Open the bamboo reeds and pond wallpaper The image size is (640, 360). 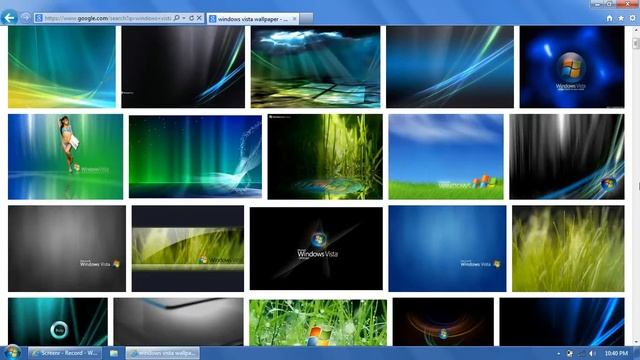(x=325, y=157)
